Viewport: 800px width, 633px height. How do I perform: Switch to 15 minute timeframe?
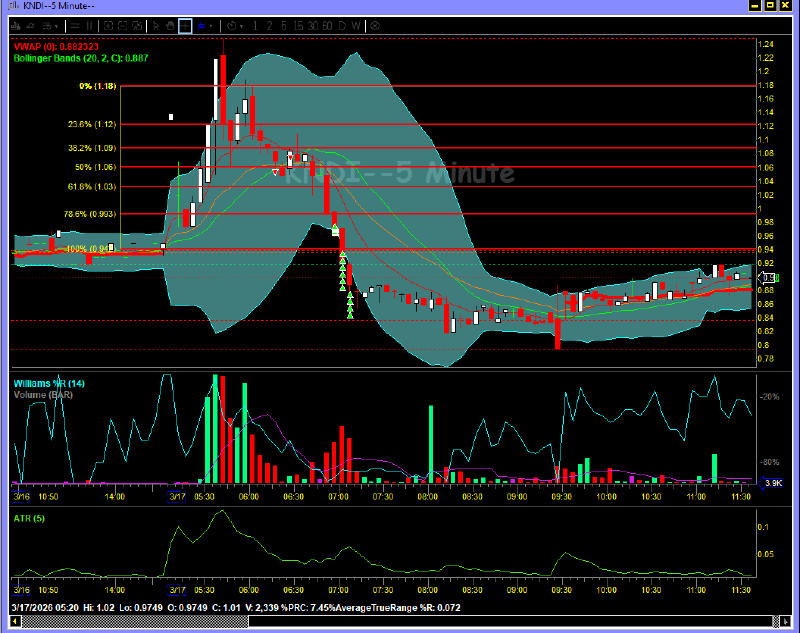pos(298,26)
